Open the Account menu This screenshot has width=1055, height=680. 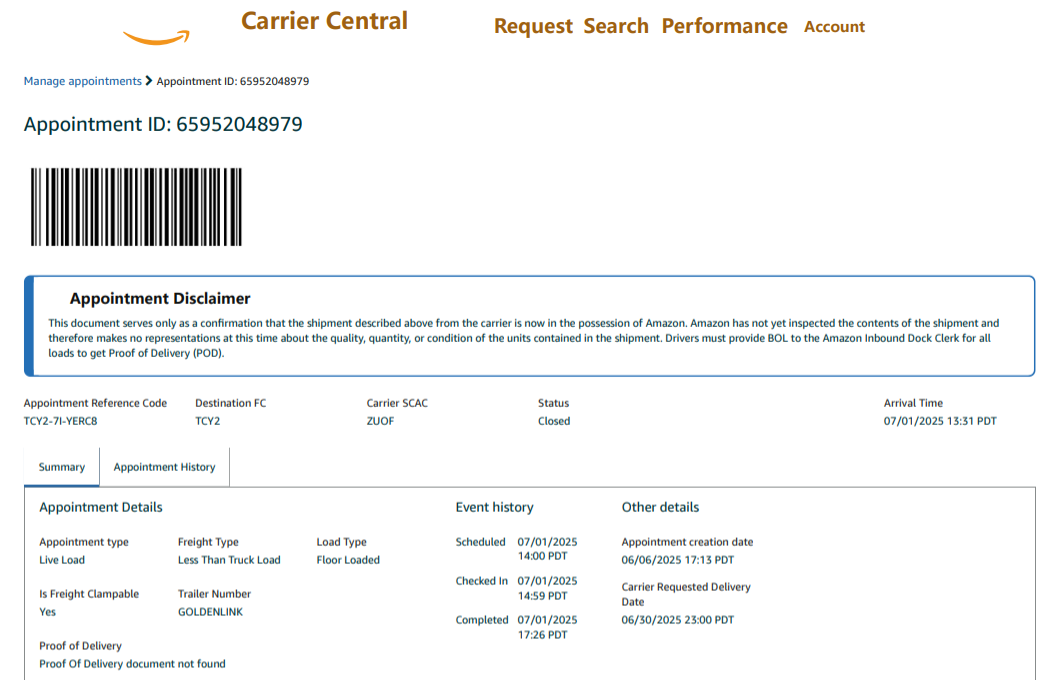coord(834,26)
